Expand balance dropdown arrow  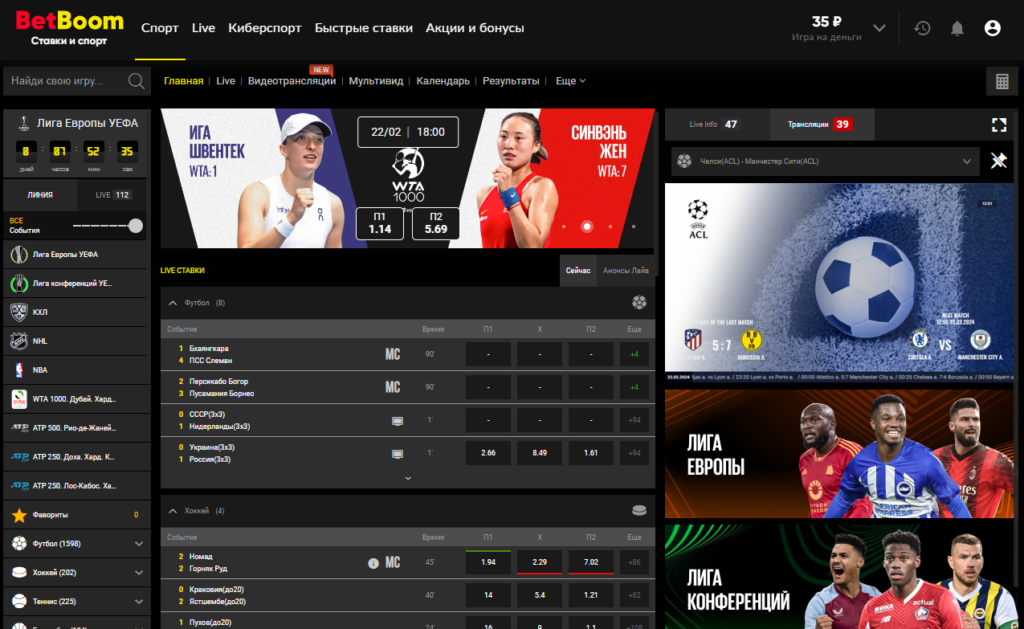[879, 28]
